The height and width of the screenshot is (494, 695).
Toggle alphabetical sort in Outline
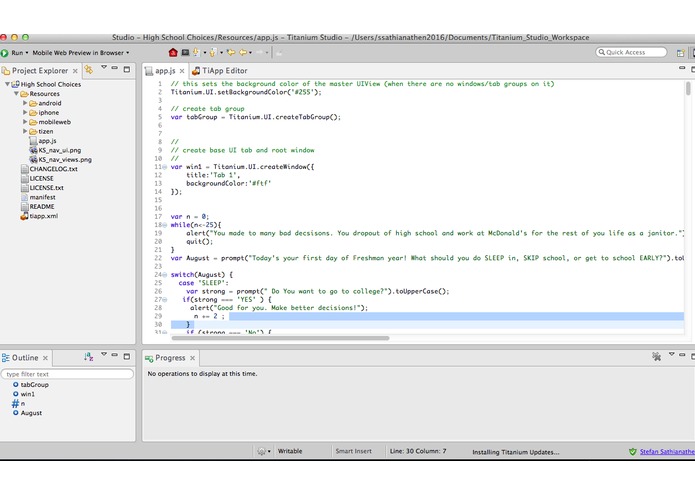coord(89,357)
